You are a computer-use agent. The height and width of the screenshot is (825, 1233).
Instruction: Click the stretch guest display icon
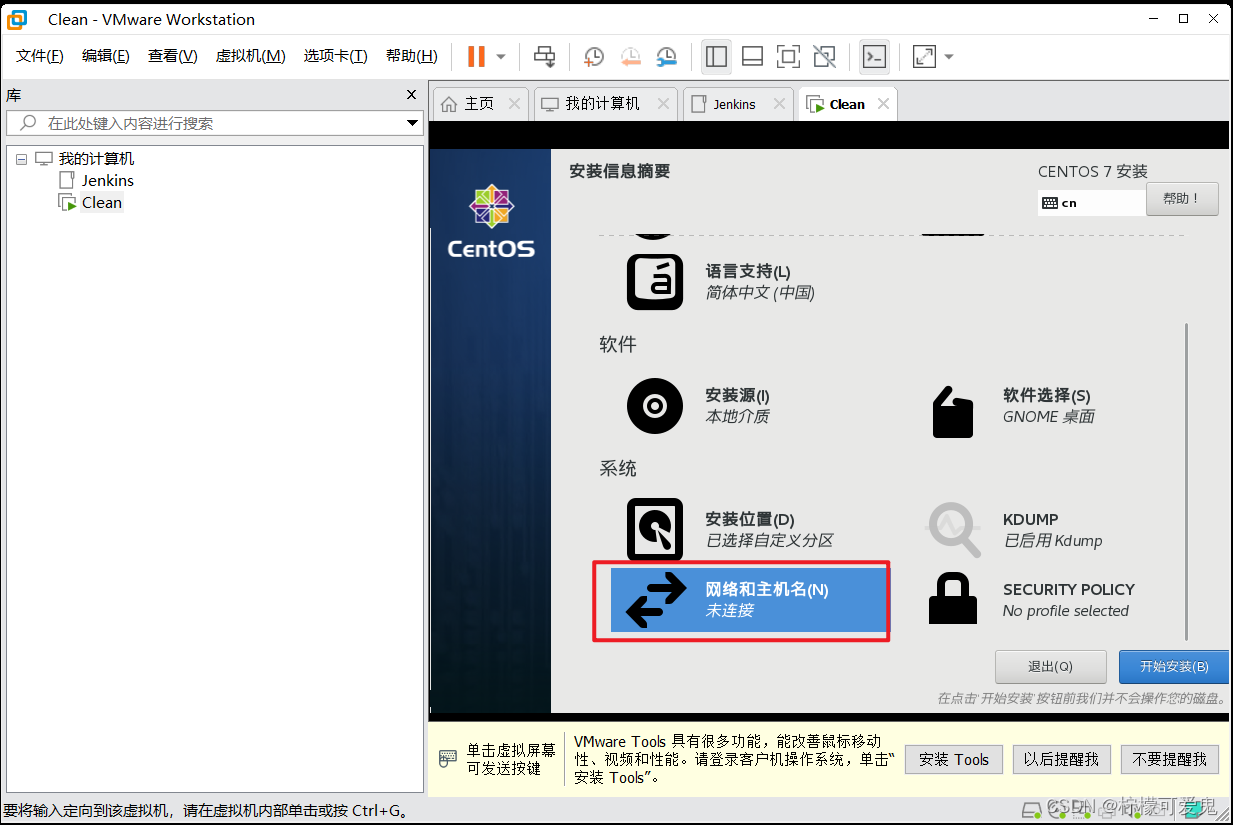924,56
